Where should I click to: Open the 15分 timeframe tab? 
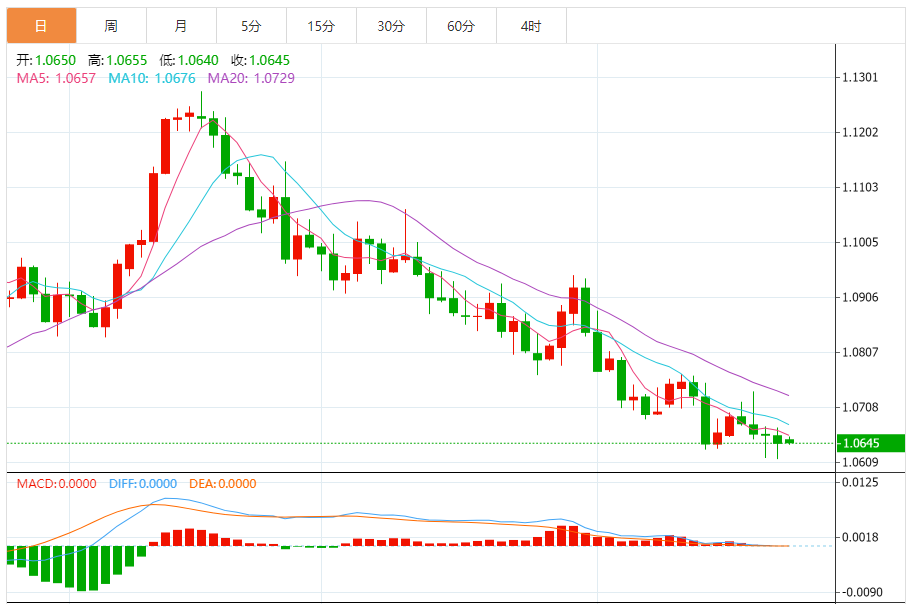point(322,26)
